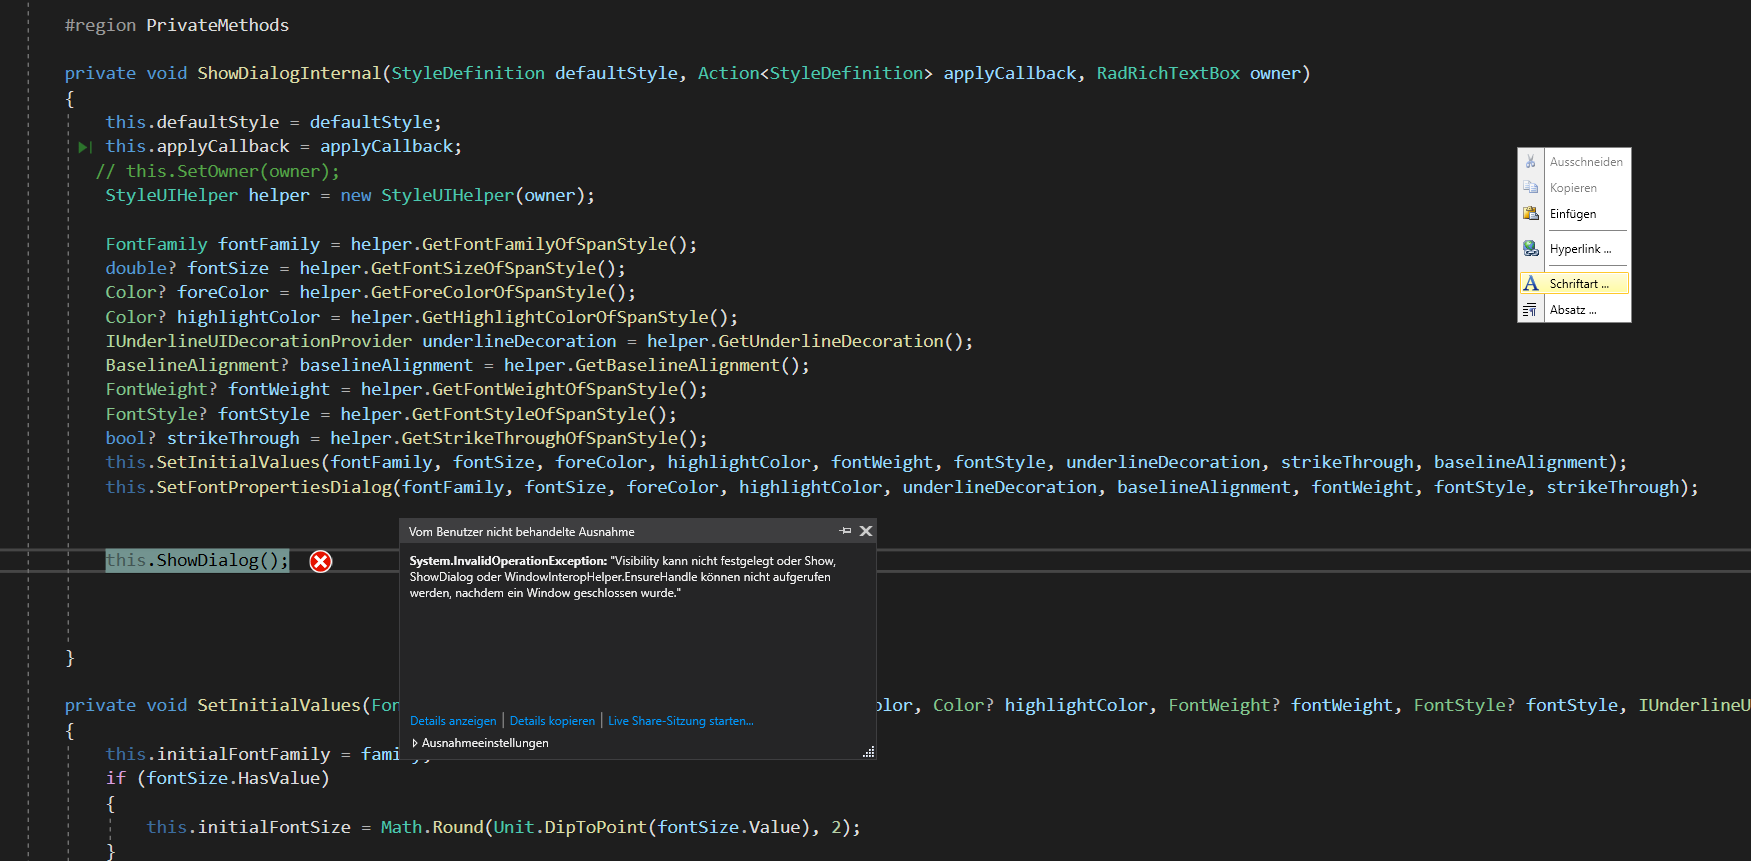The image size is (1751, 861).
Task: Click 'Live Share-Sitzung starten...' link
Action: [681, 721]
